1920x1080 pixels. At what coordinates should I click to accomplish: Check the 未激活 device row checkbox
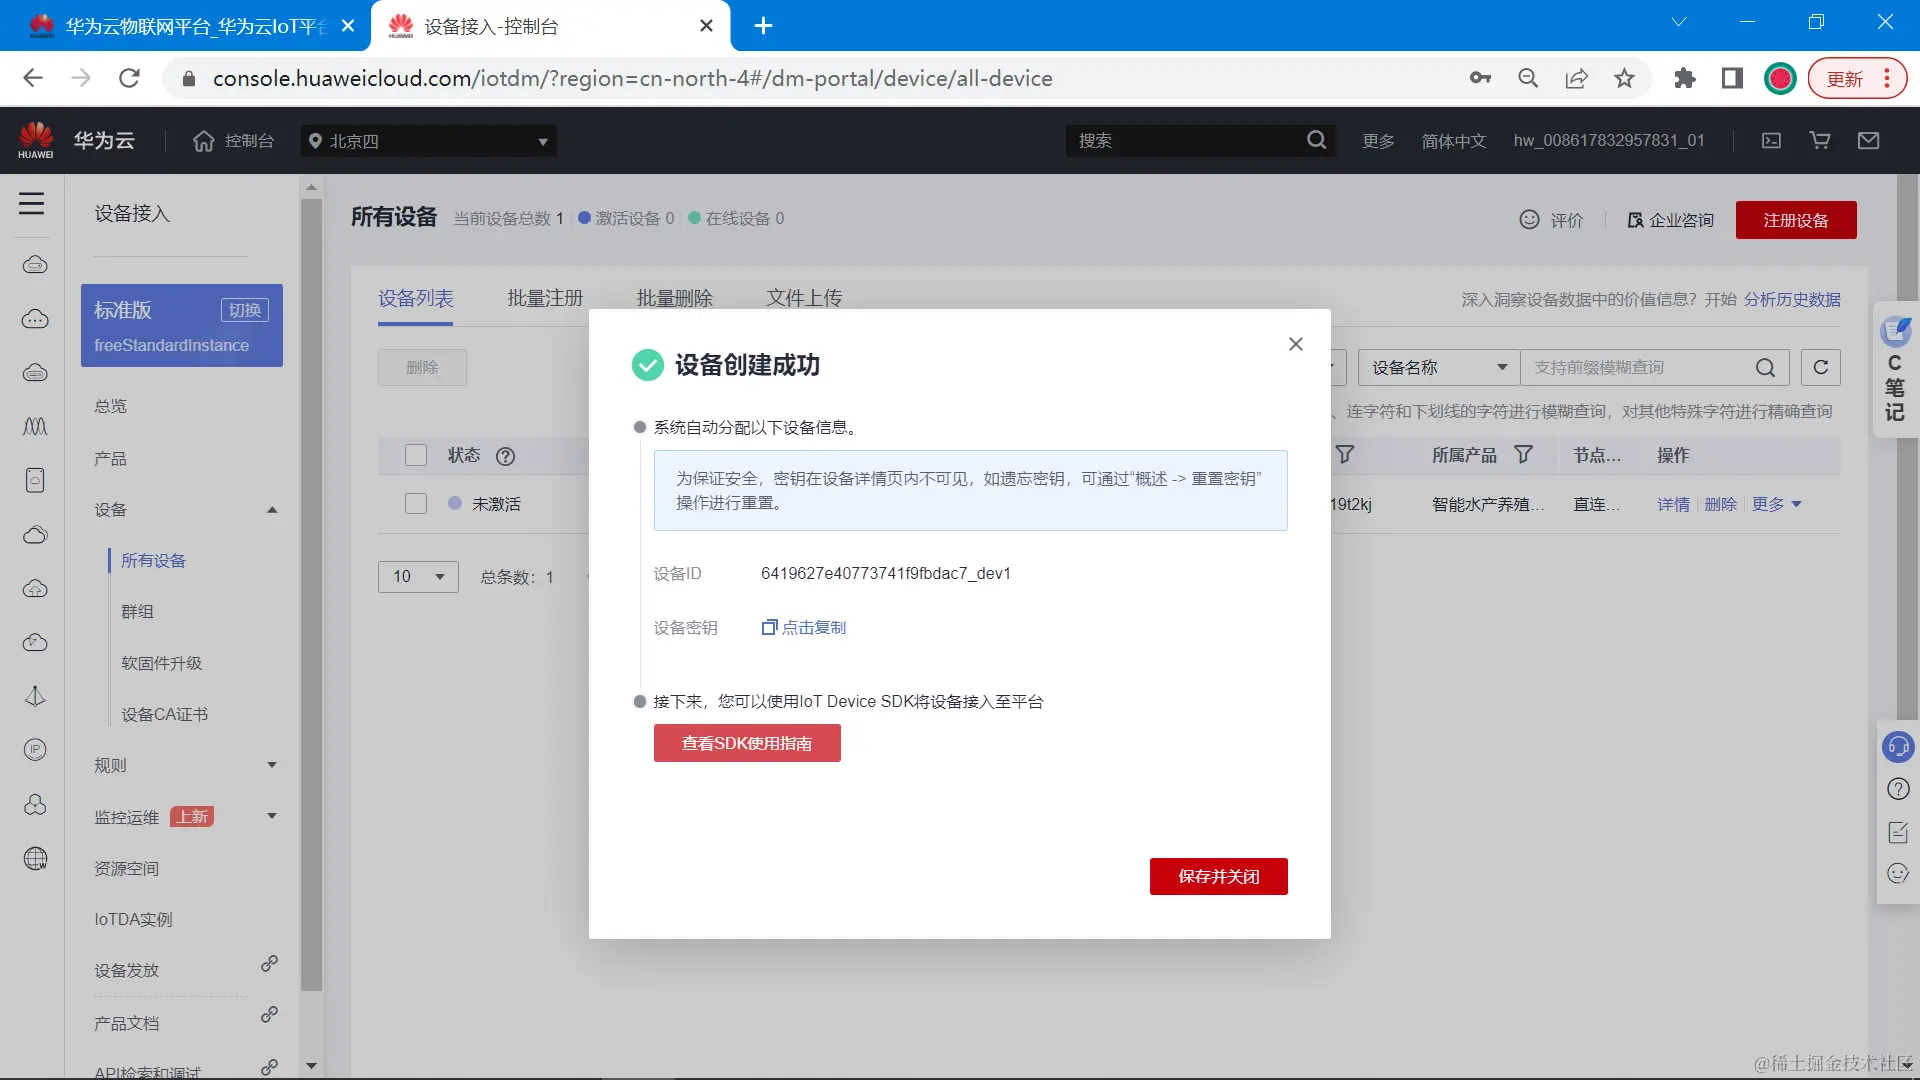click(x=416, y=504)
